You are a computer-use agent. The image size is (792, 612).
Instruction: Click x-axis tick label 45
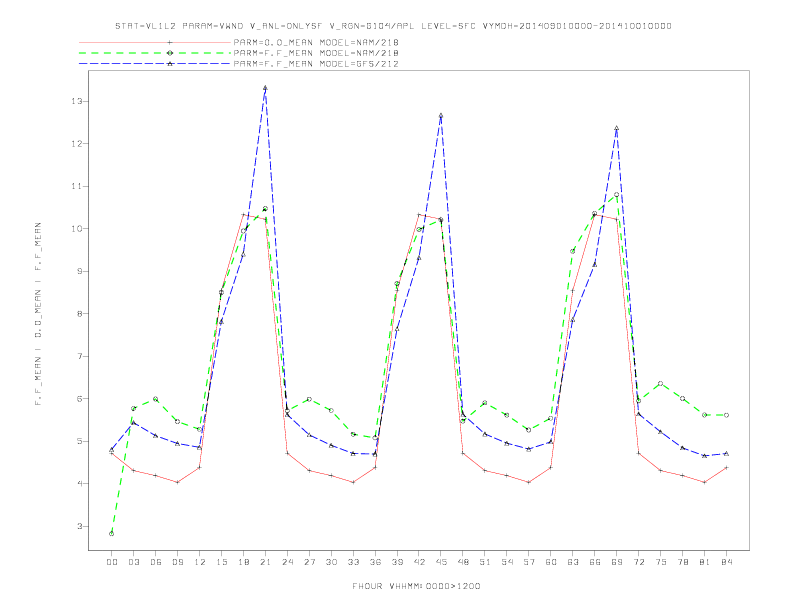[x=441, y=562]
